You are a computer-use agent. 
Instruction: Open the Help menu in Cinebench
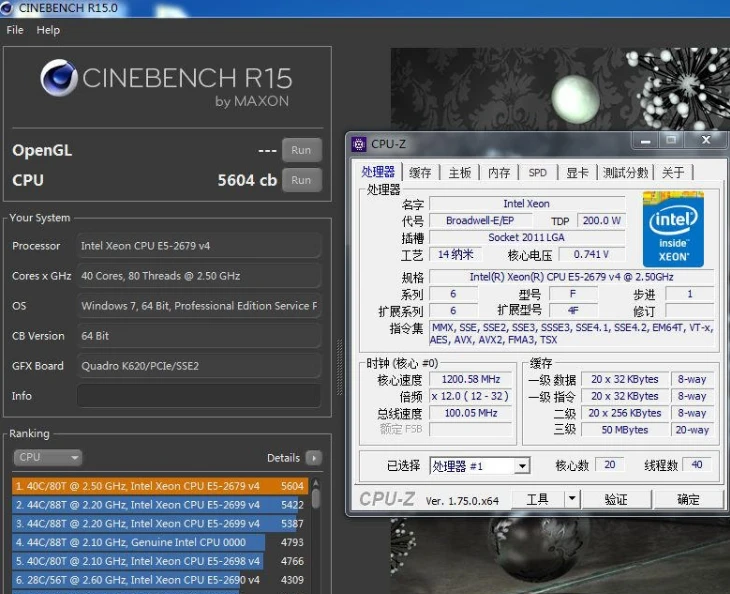[x=48, y=30]
